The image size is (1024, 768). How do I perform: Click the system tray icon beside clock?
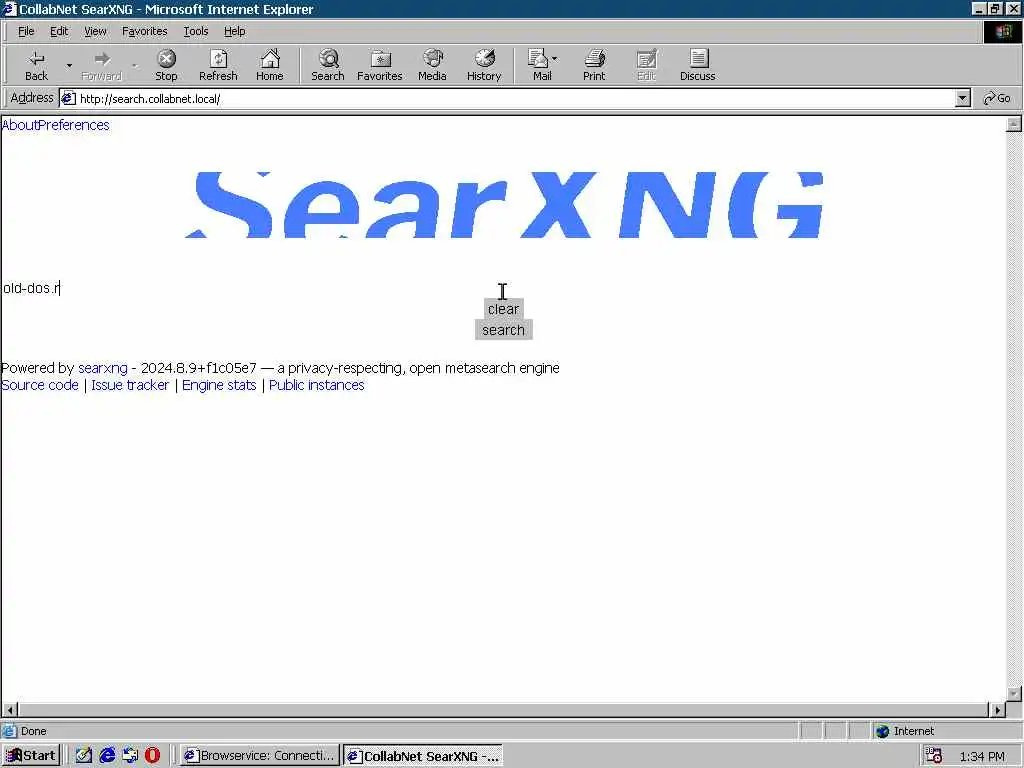[x=934, y=756]
